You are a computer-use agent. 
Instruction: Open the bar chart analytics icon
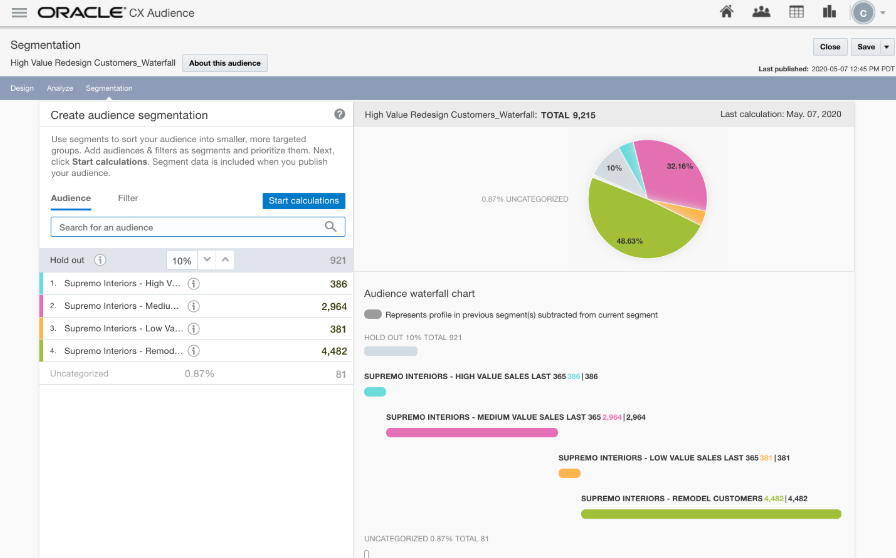pos(829,12)
